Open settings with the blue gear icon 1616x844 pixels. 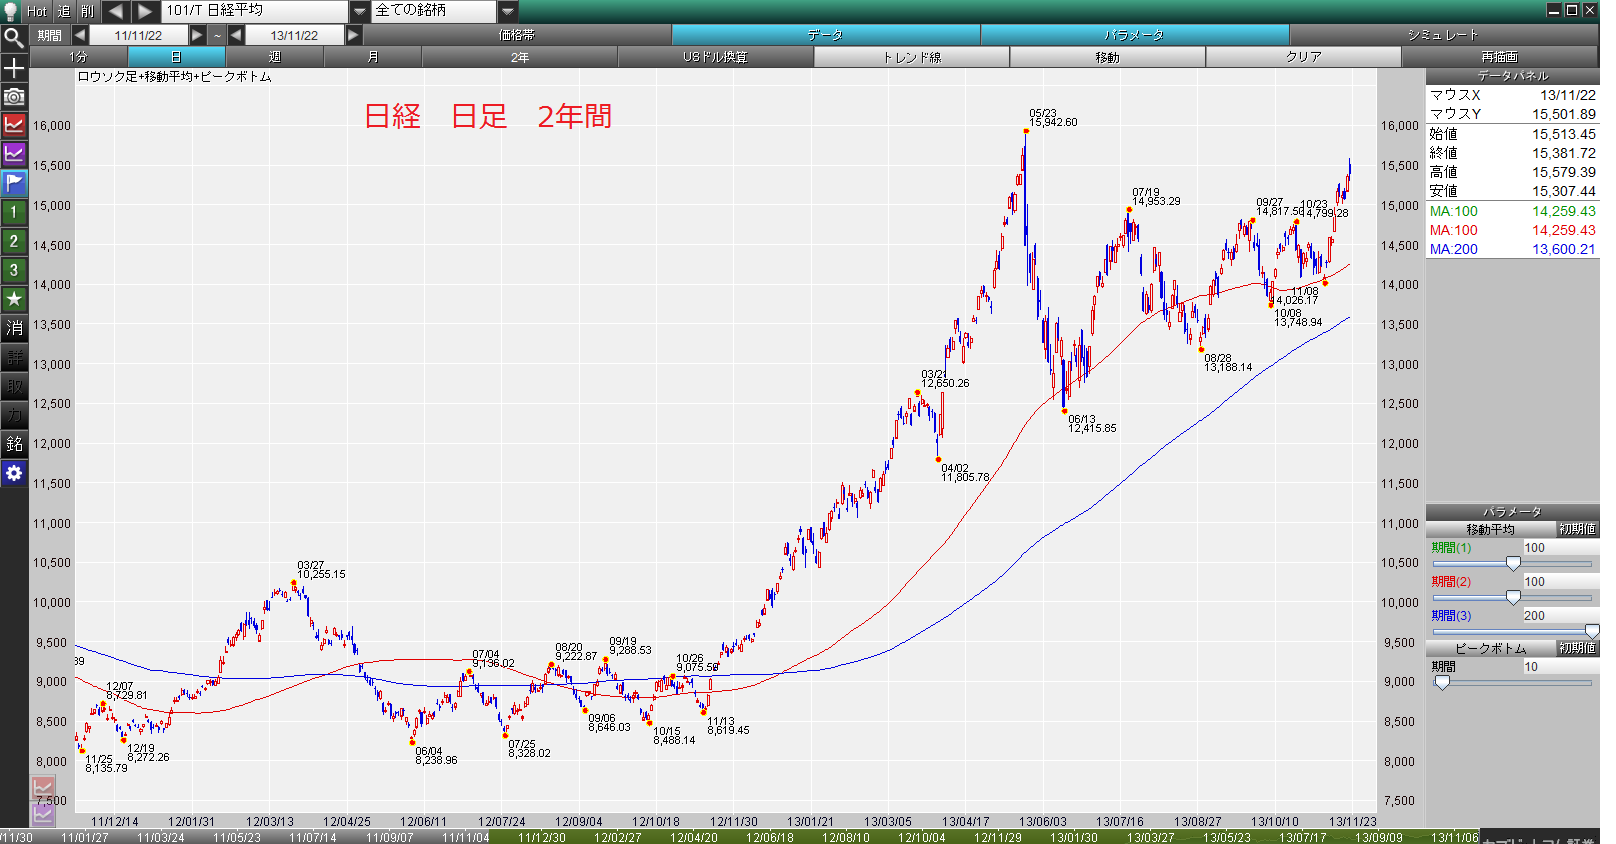[x=14, y=473]
